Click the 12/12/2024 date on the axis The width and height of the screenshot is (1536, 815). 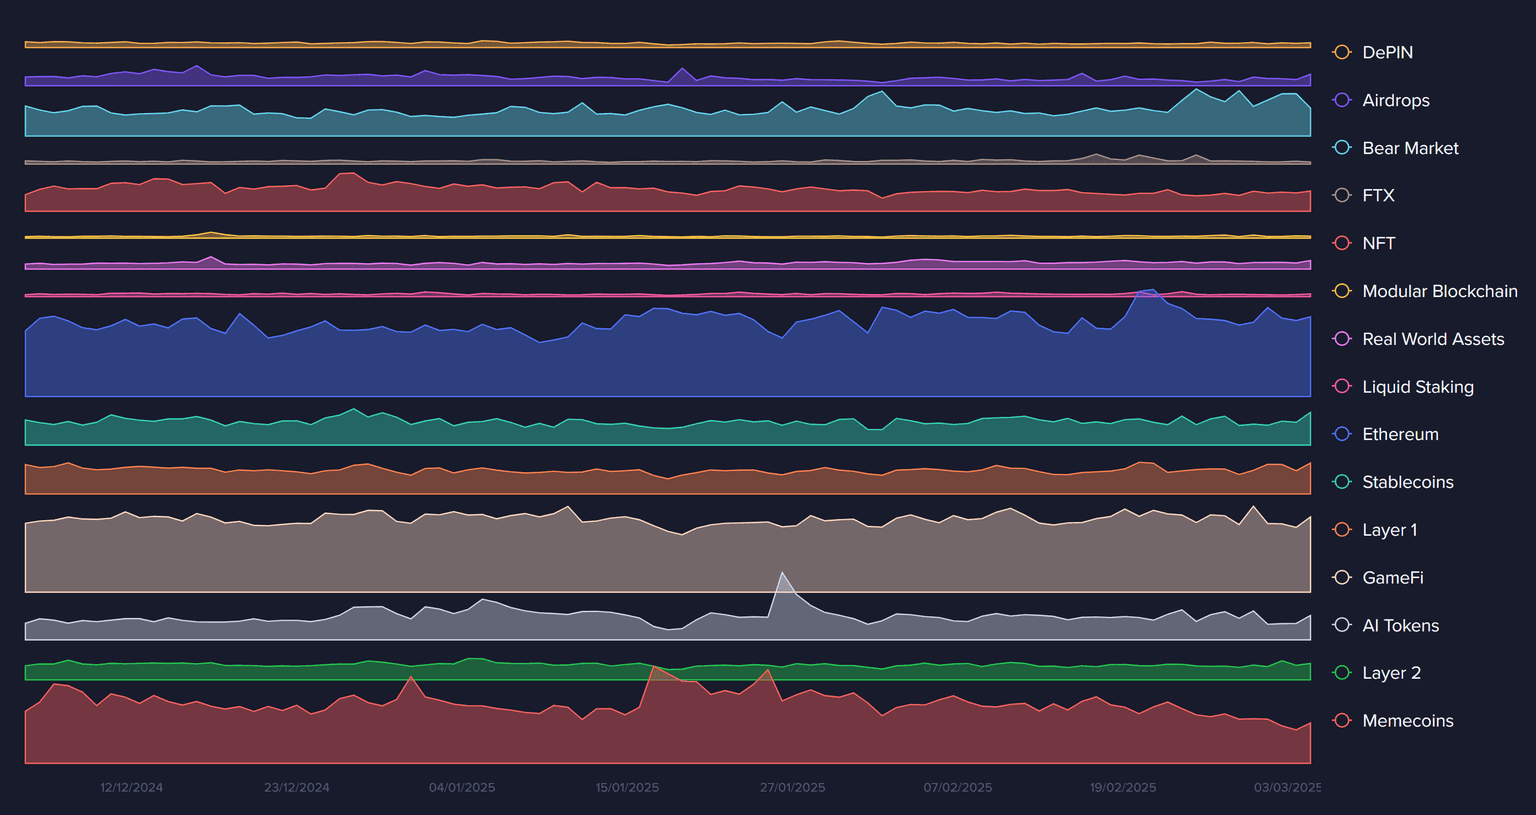[131, 788]
